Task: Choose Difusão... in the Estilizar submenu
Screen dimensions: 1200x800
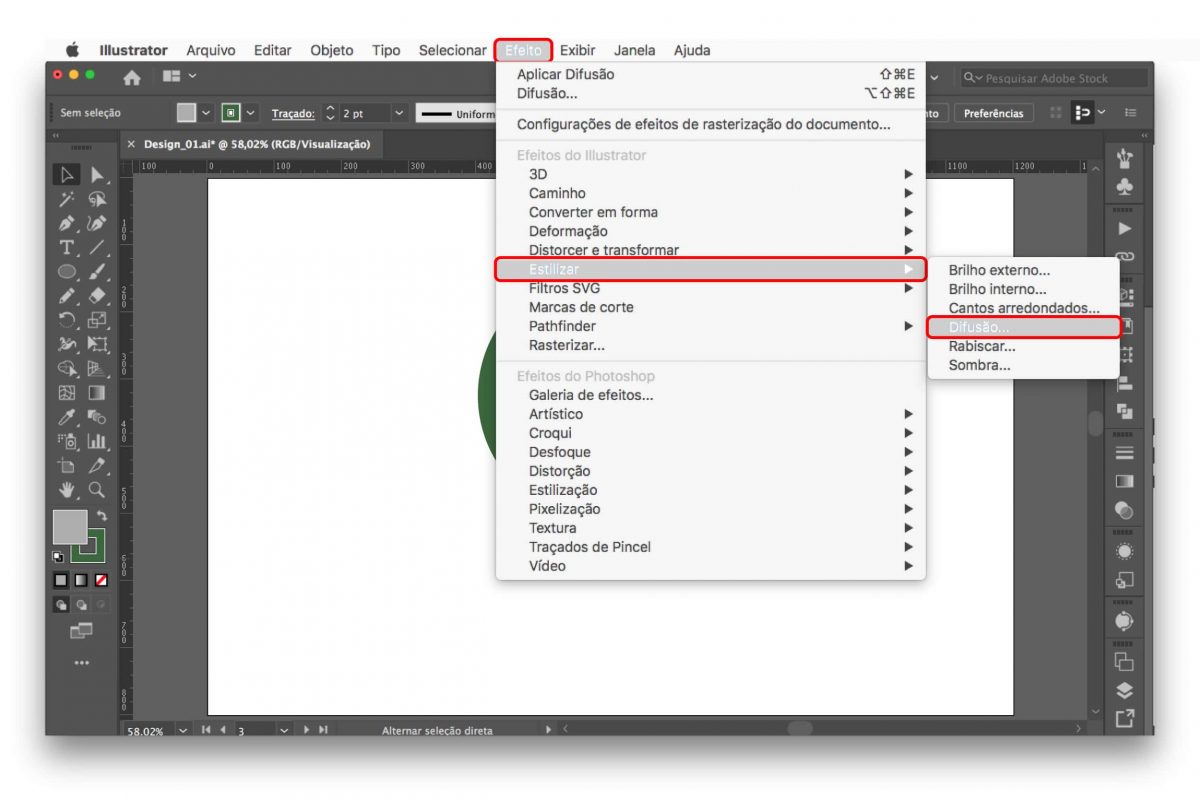Action: (1023, 327)
